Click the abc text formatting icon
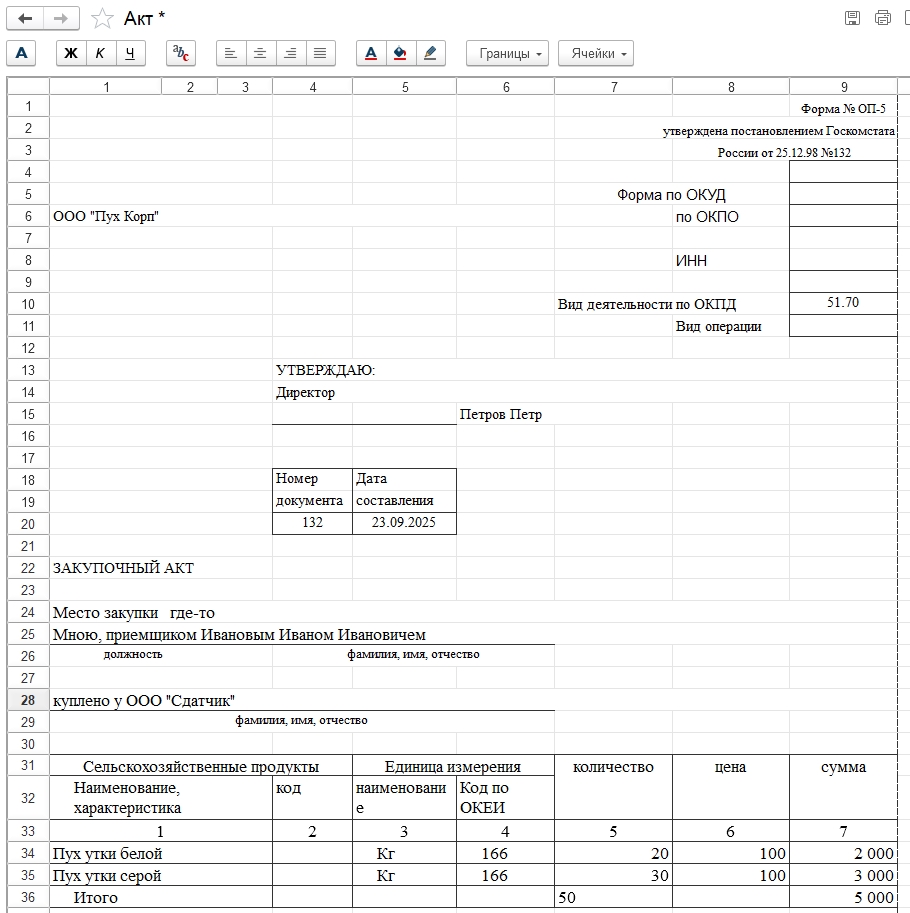Image resolution: width=910 pixels, height=913 pixels. pyautogui.click(x=180, y=54)
